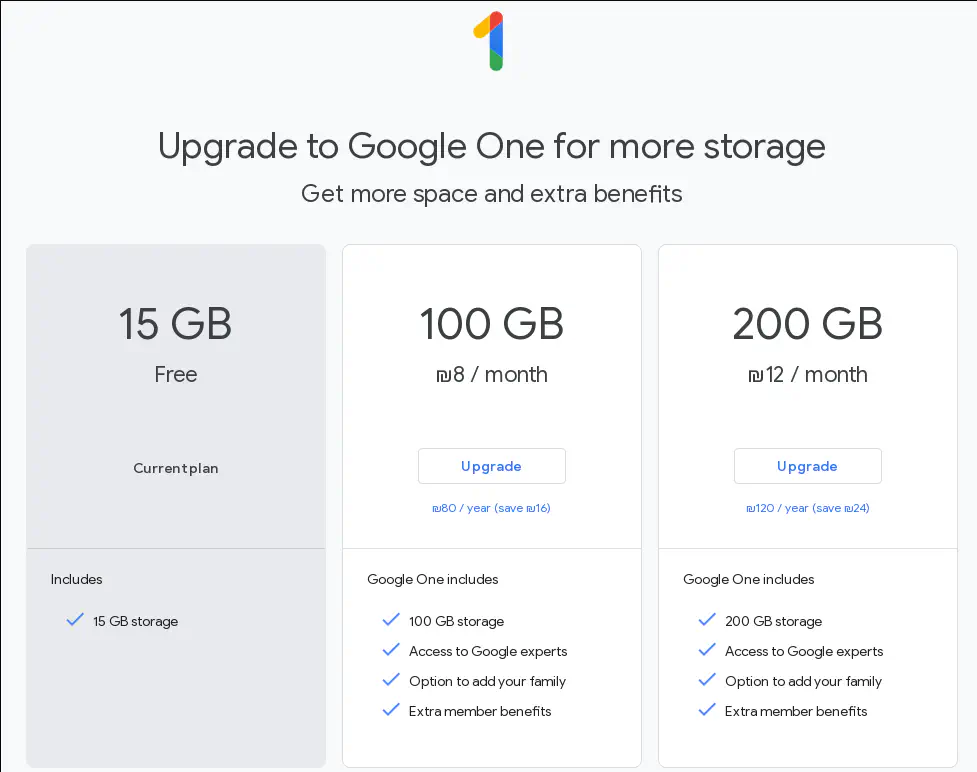
Task: Select the ₪120 / year annual offer
Action: [807, 508]
